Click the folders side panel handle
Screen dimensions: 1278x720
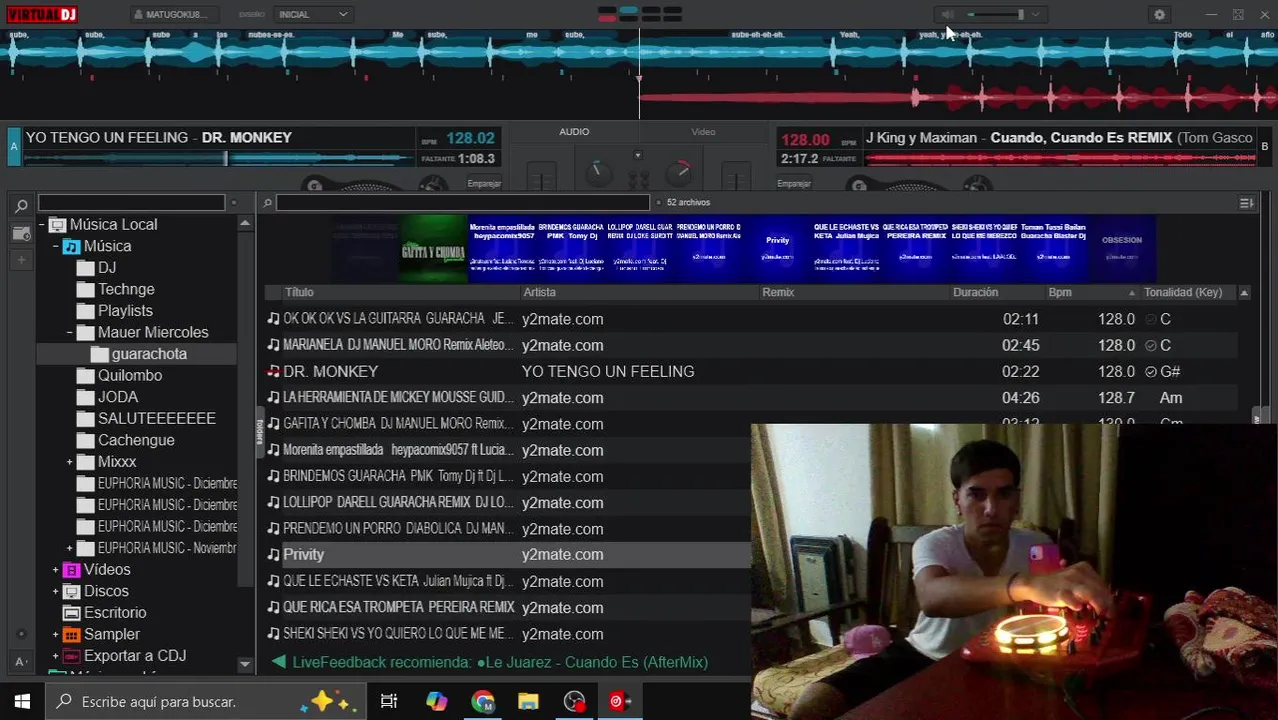coord(259,431)
